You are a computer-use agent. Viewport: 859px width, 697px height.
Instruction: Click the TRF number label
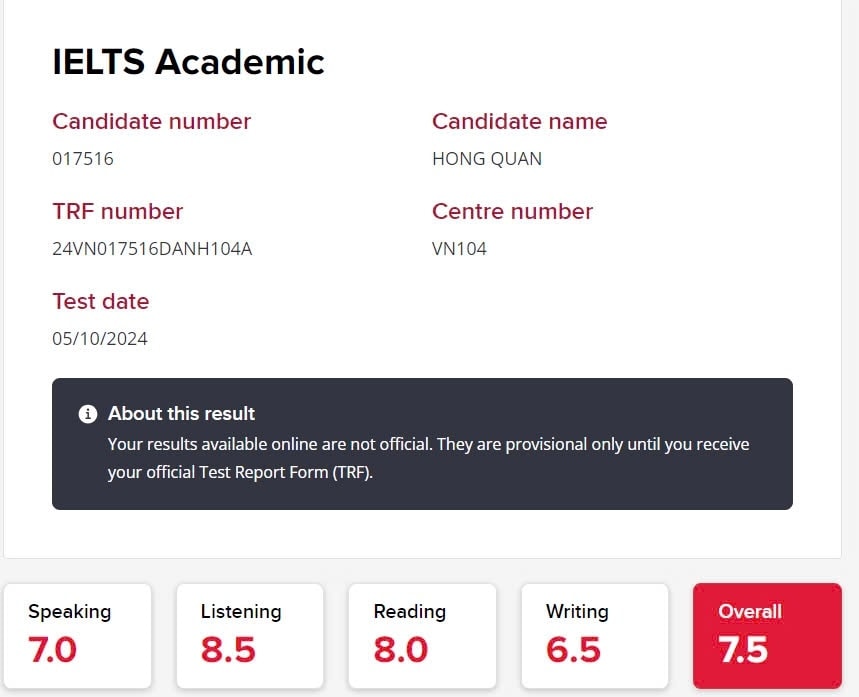tap(118, 211)
